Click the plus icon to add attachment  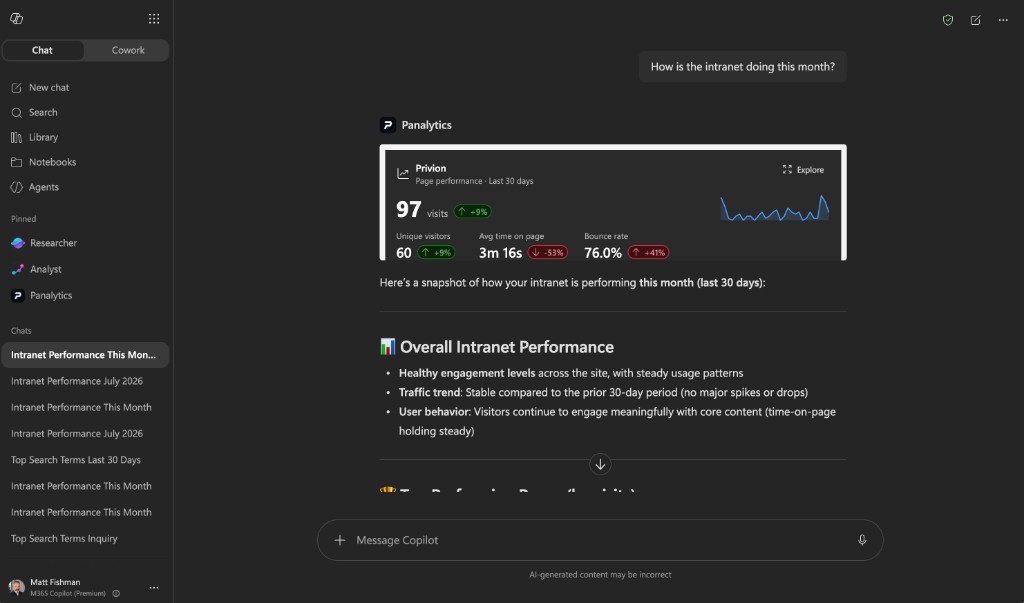click(x=340, y=540)
